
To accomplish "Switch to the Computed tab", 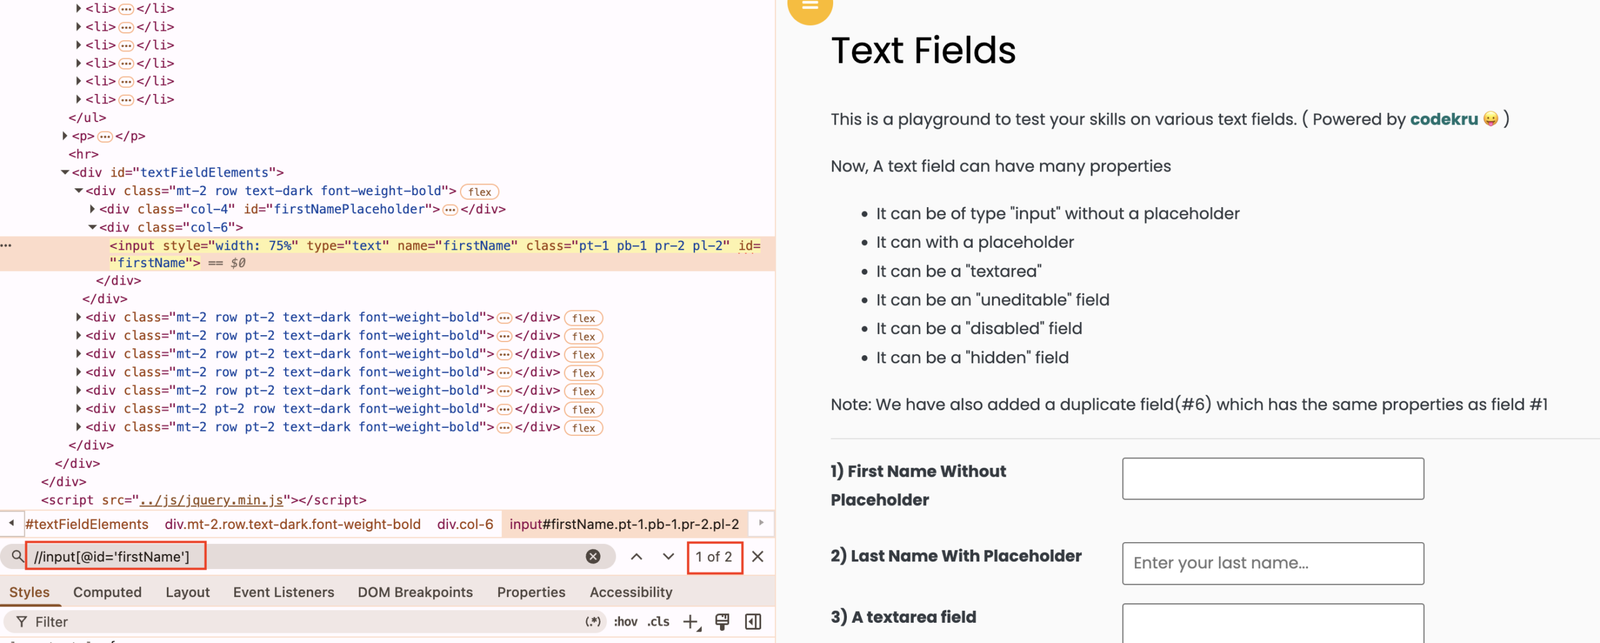I will 107,592.
